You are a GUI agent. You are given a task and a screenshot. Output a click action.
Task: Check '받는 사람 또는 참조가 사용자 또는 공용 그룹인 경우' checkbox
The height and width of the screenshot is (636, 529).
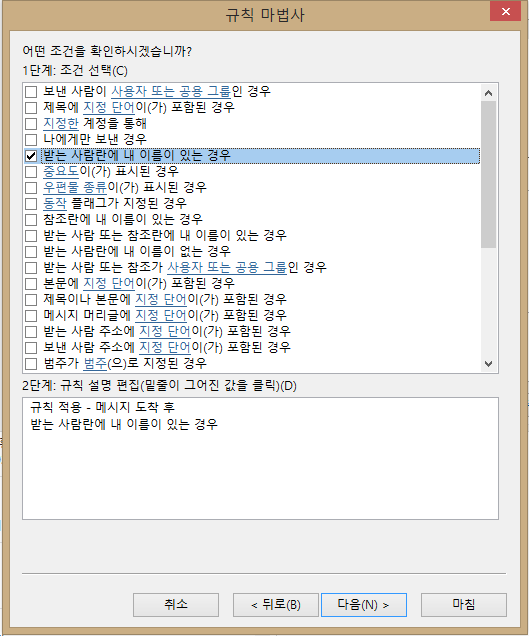click(31, 268)
